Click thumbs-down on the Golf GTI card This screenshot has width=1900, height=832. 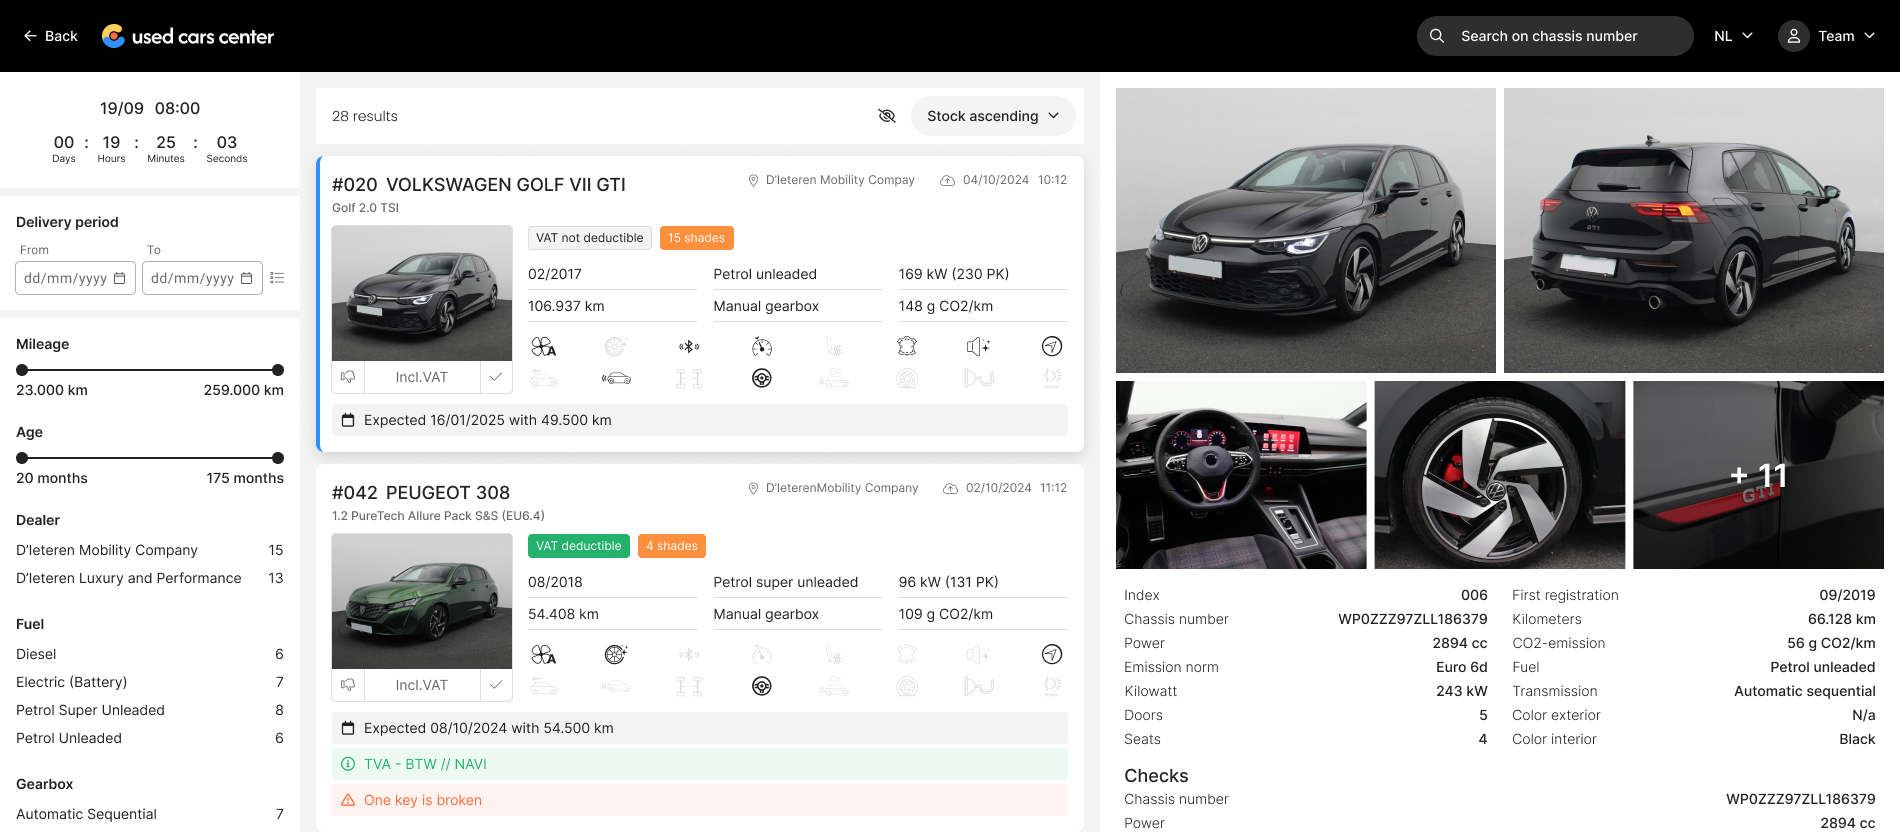348,377
